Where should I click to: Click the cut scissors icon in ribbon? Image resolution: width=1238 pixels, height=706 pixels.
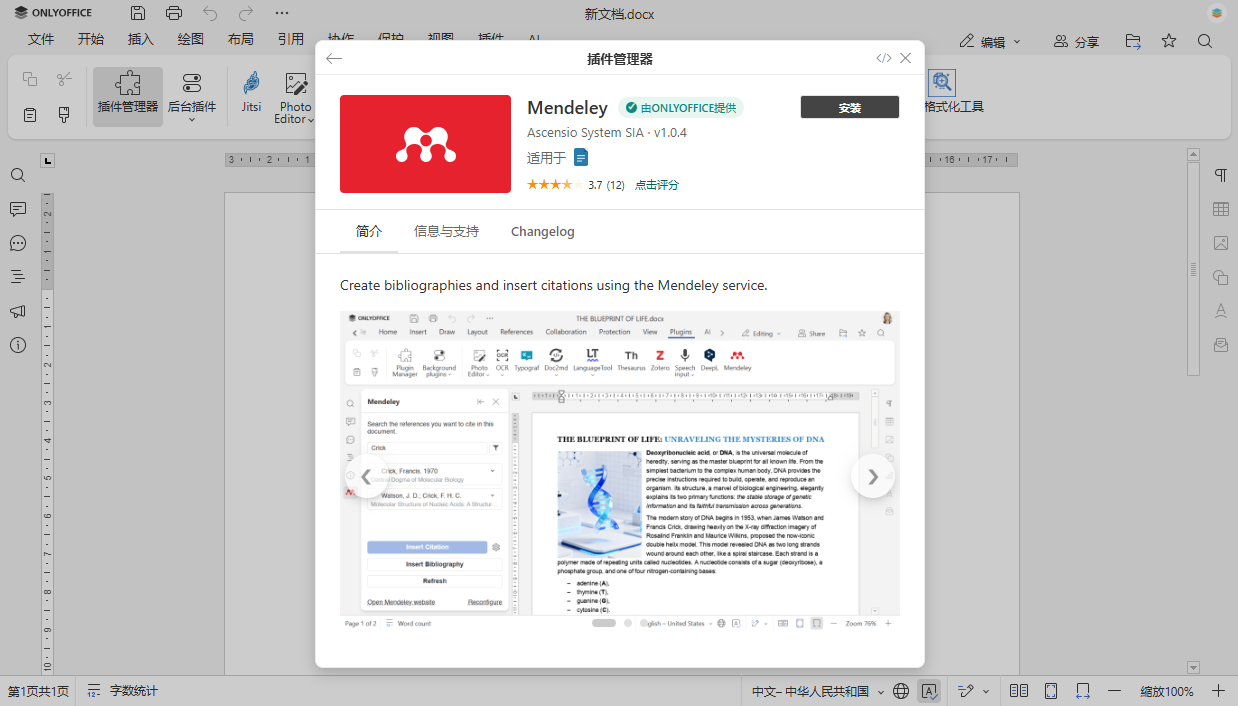click(x=64, y=79)
